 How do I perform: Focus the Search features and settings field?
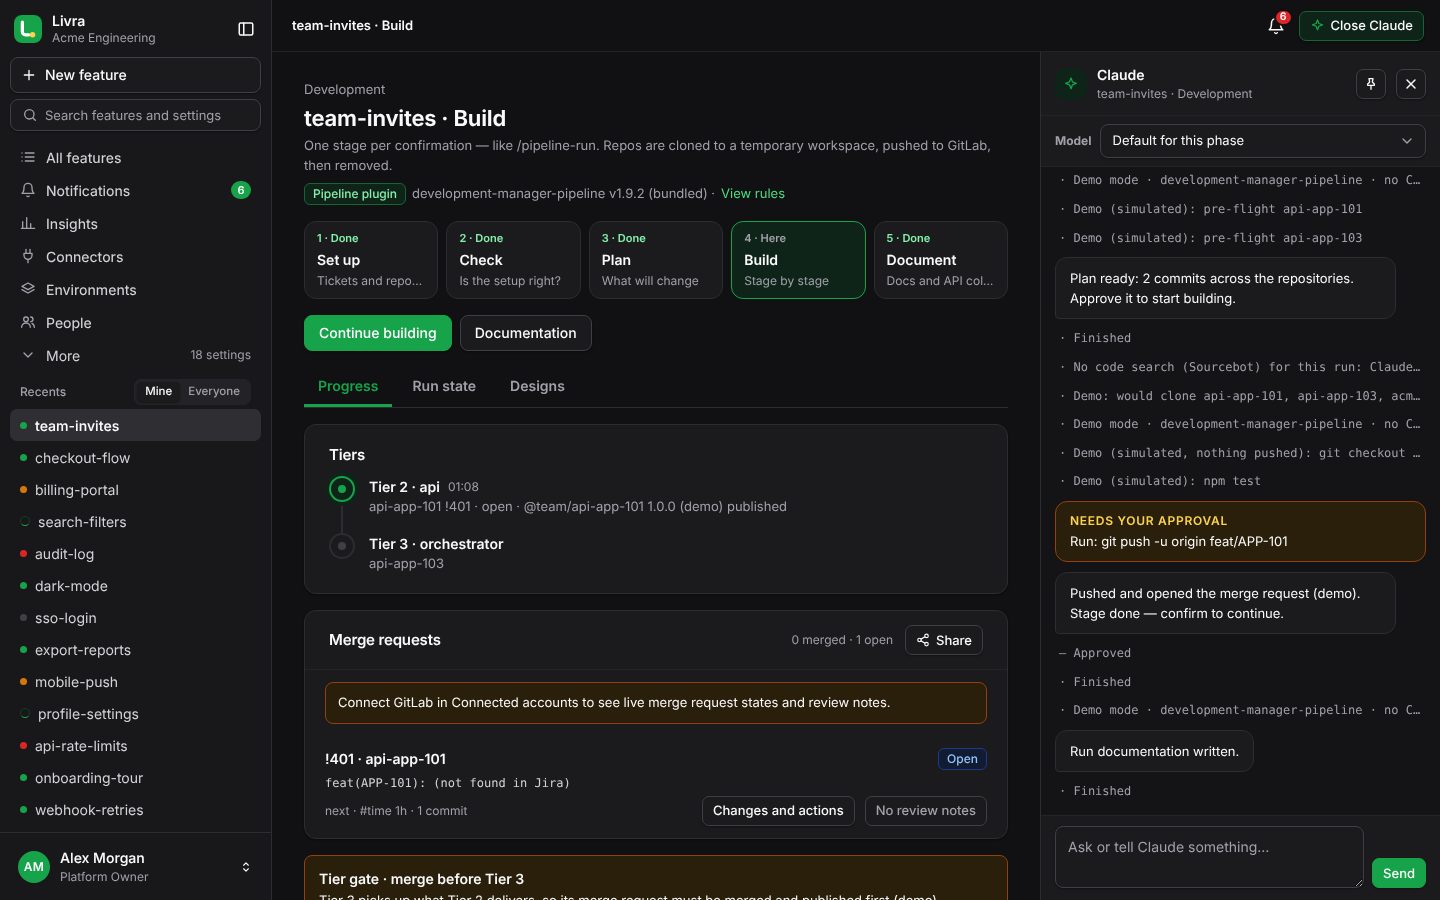pos(135,115)
